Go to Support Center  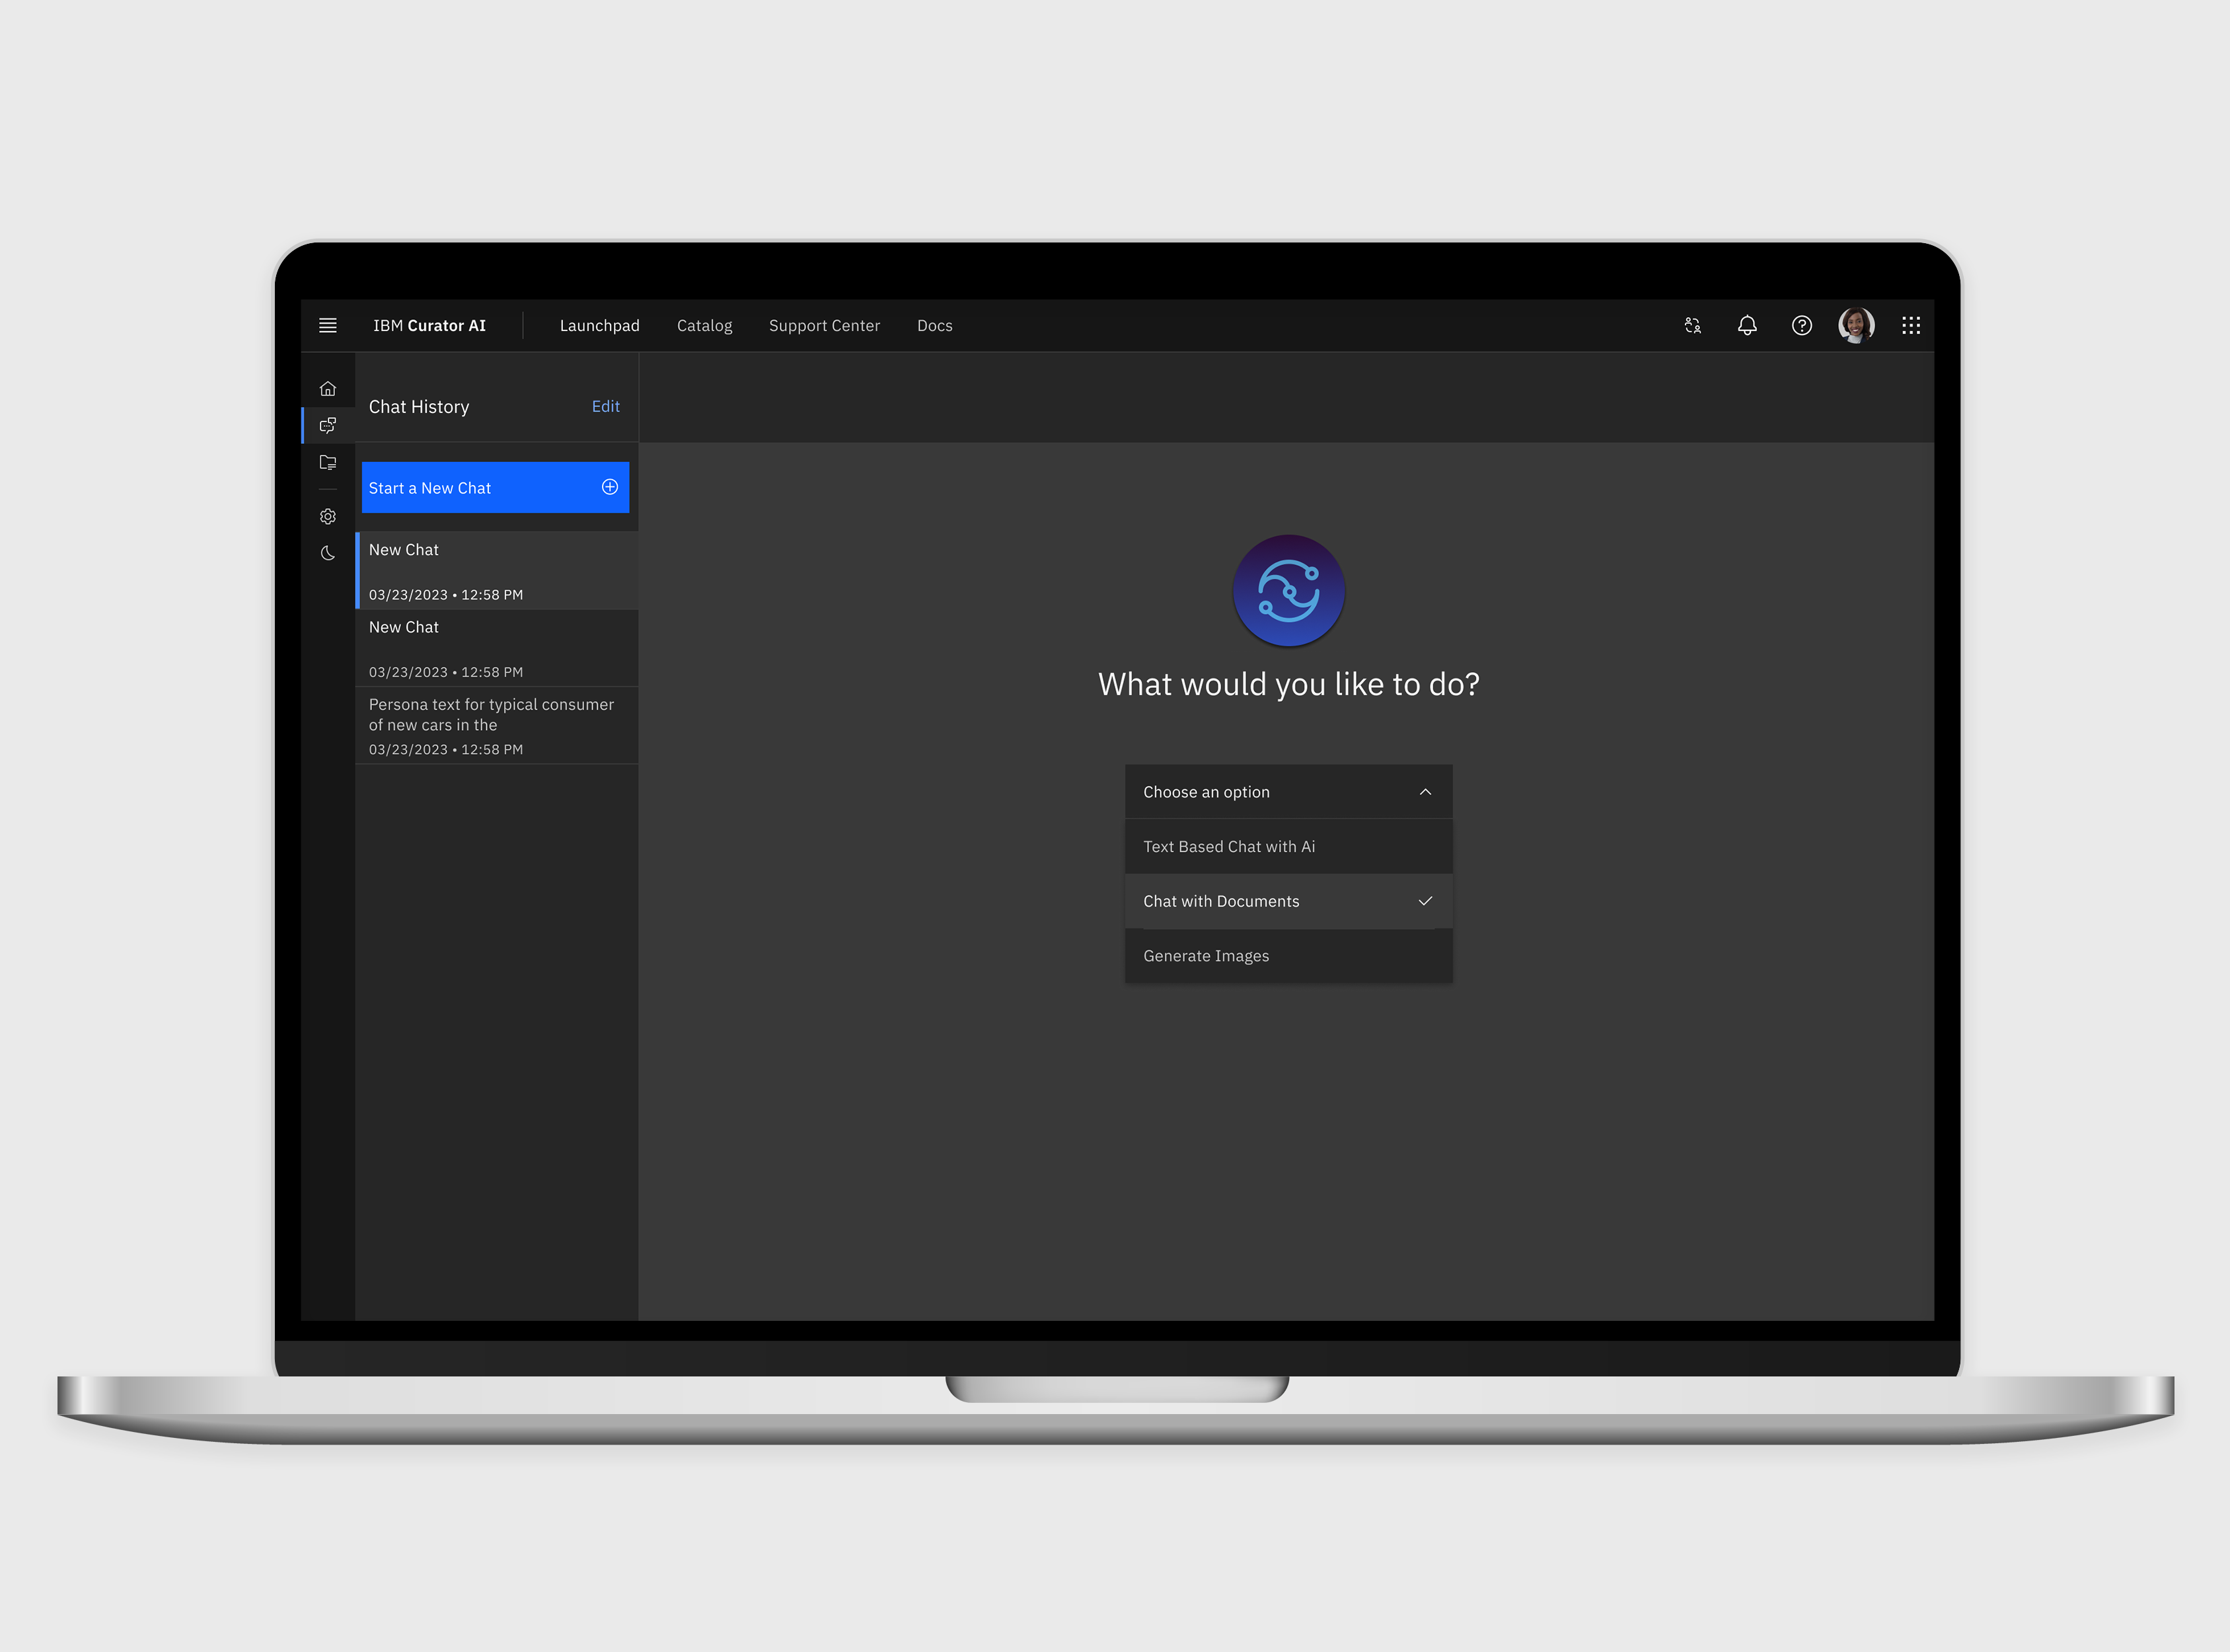pyautogui.click(x=824, y=325)
